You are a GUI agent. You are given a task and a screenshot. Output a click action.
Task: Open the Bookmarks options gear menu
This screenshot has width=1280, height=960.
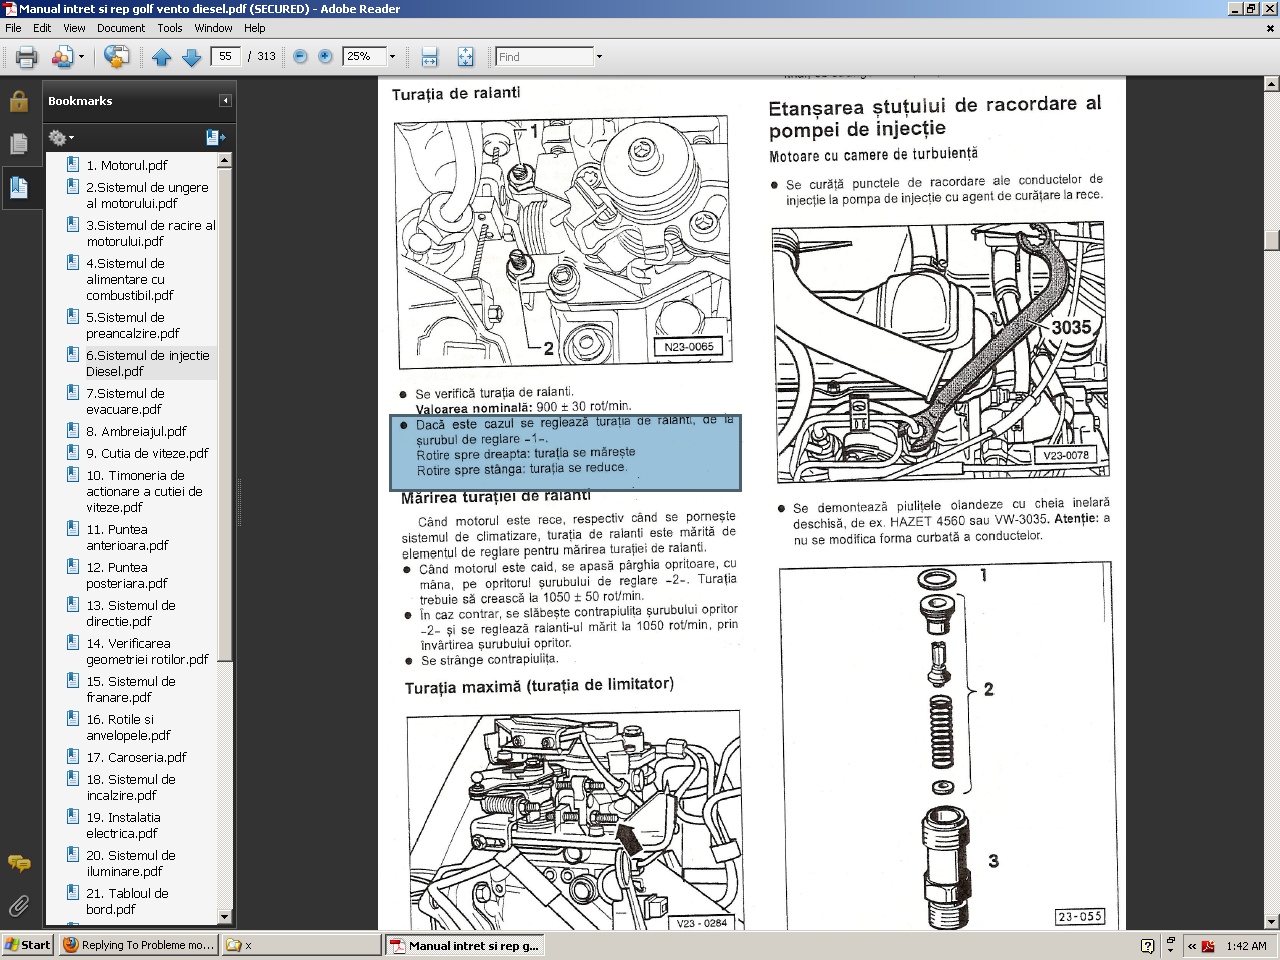pyautogui.click(x=60, y=138)
